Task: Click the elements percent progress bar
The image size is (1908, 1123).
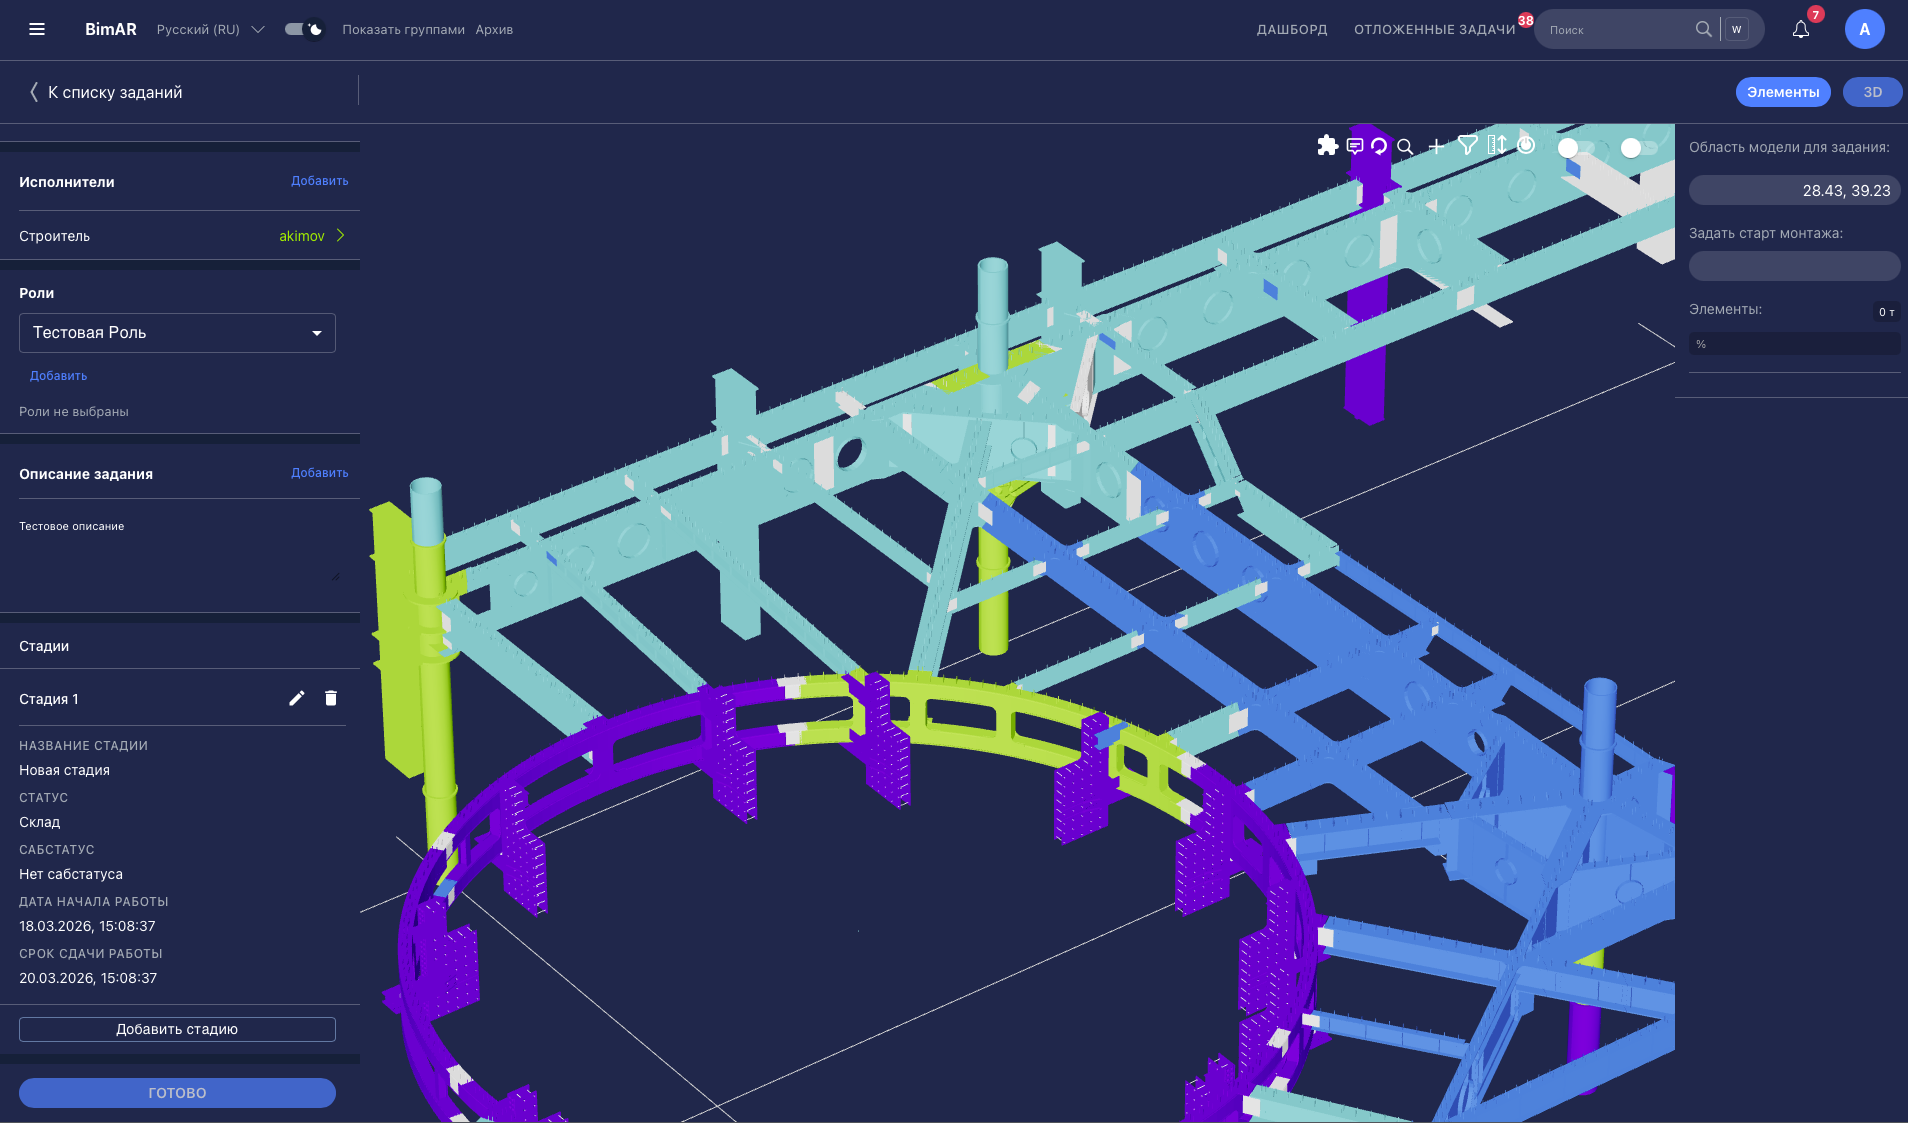Action: (x=1794, y=344)
